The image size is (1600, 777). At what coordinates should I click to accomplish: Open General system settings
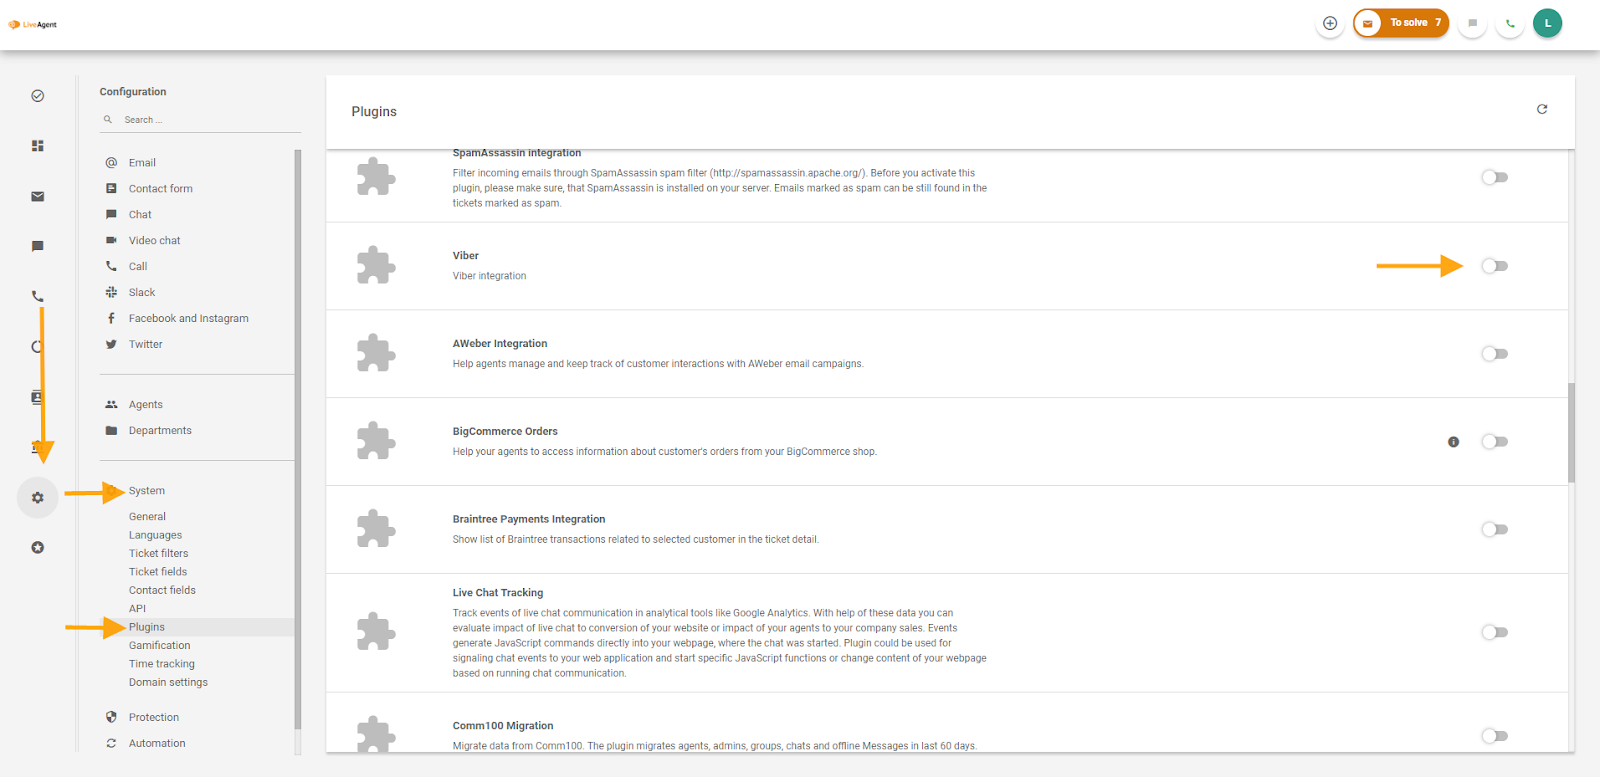(147, 517)
